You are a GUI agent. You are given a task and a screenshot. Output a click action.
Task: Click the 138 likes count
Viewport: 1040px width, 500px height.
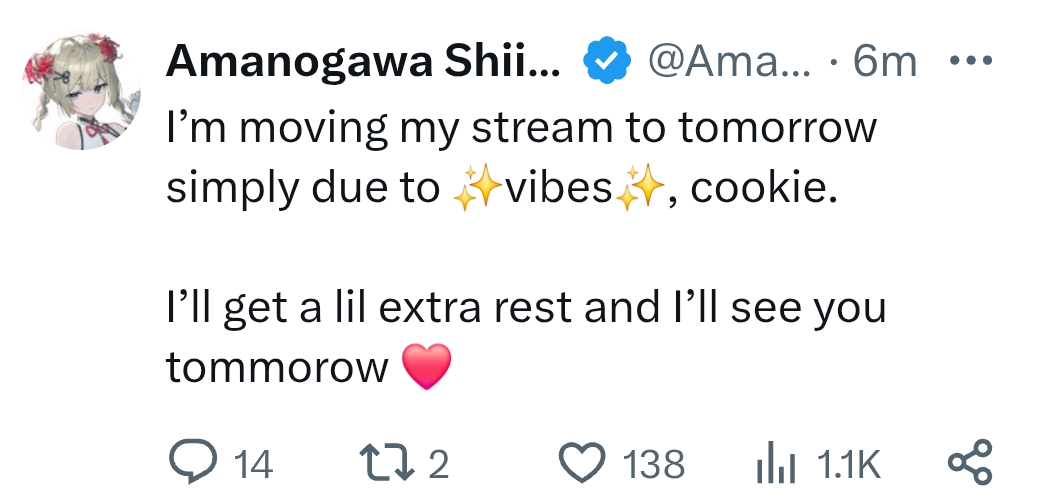(653, 464)
